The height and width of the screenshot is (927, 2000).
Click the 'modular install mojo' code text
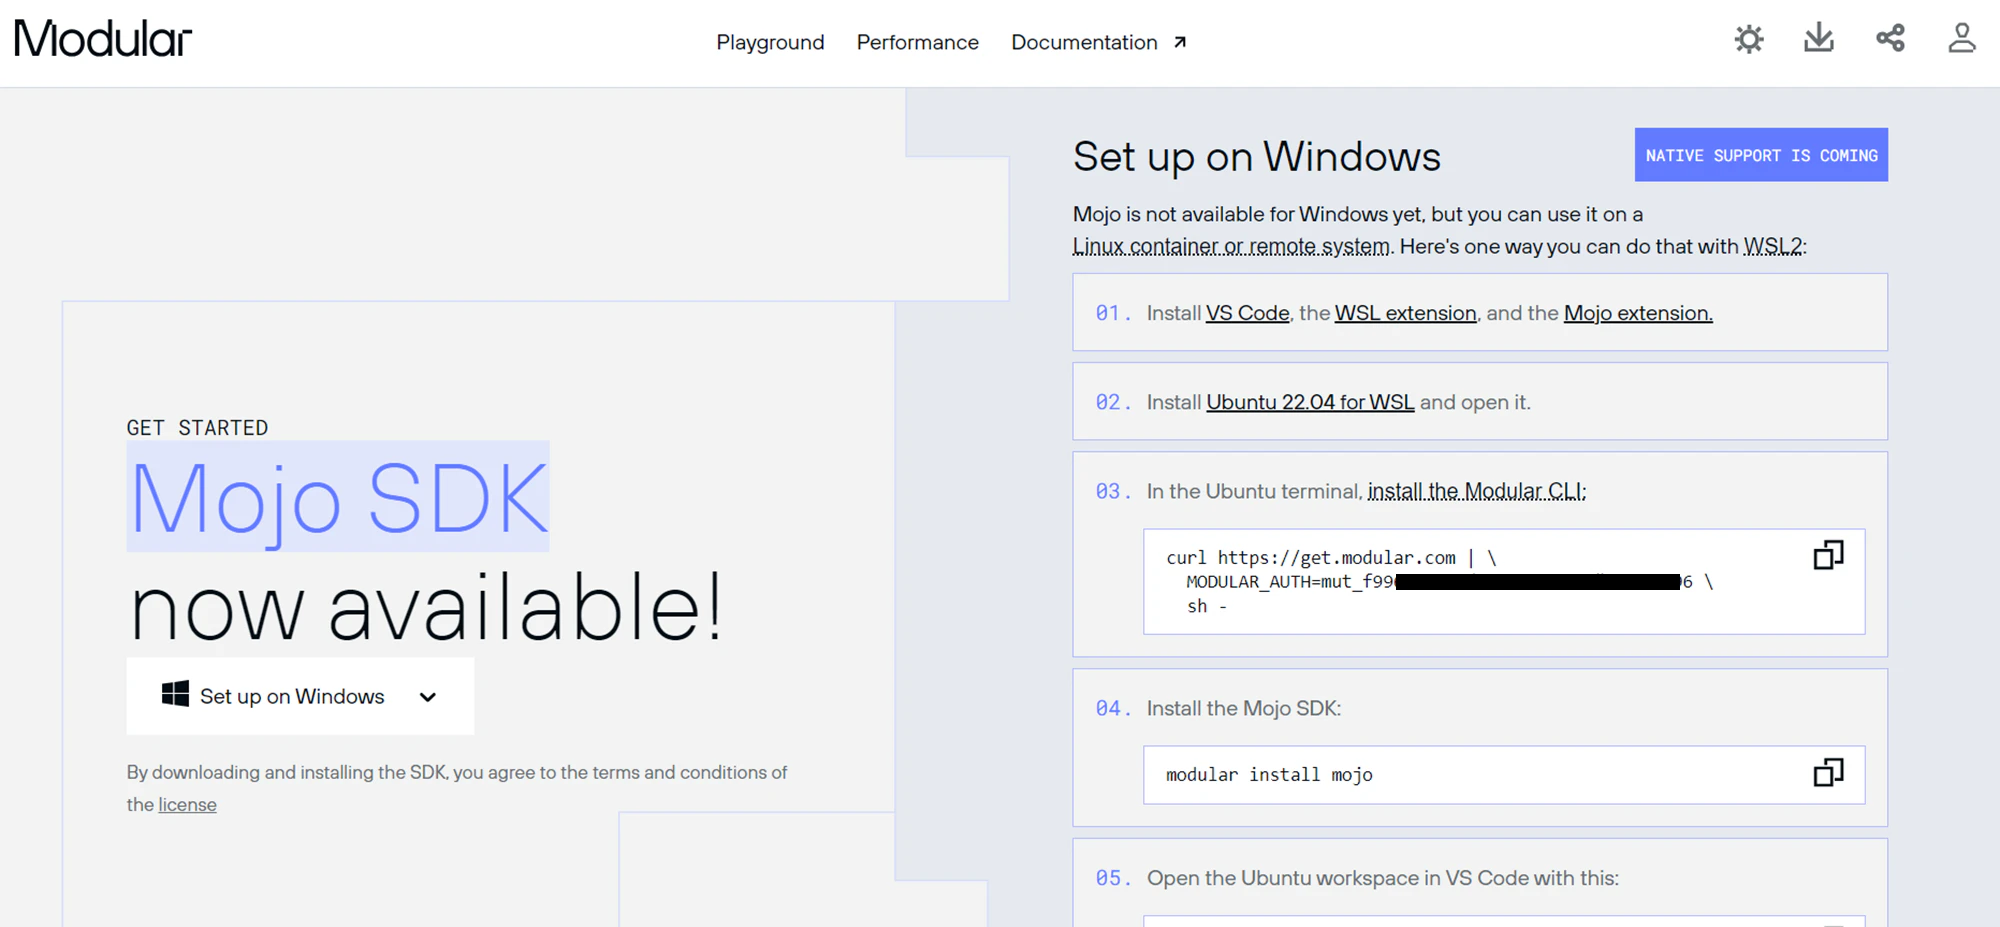click(x=1269, y=775)
